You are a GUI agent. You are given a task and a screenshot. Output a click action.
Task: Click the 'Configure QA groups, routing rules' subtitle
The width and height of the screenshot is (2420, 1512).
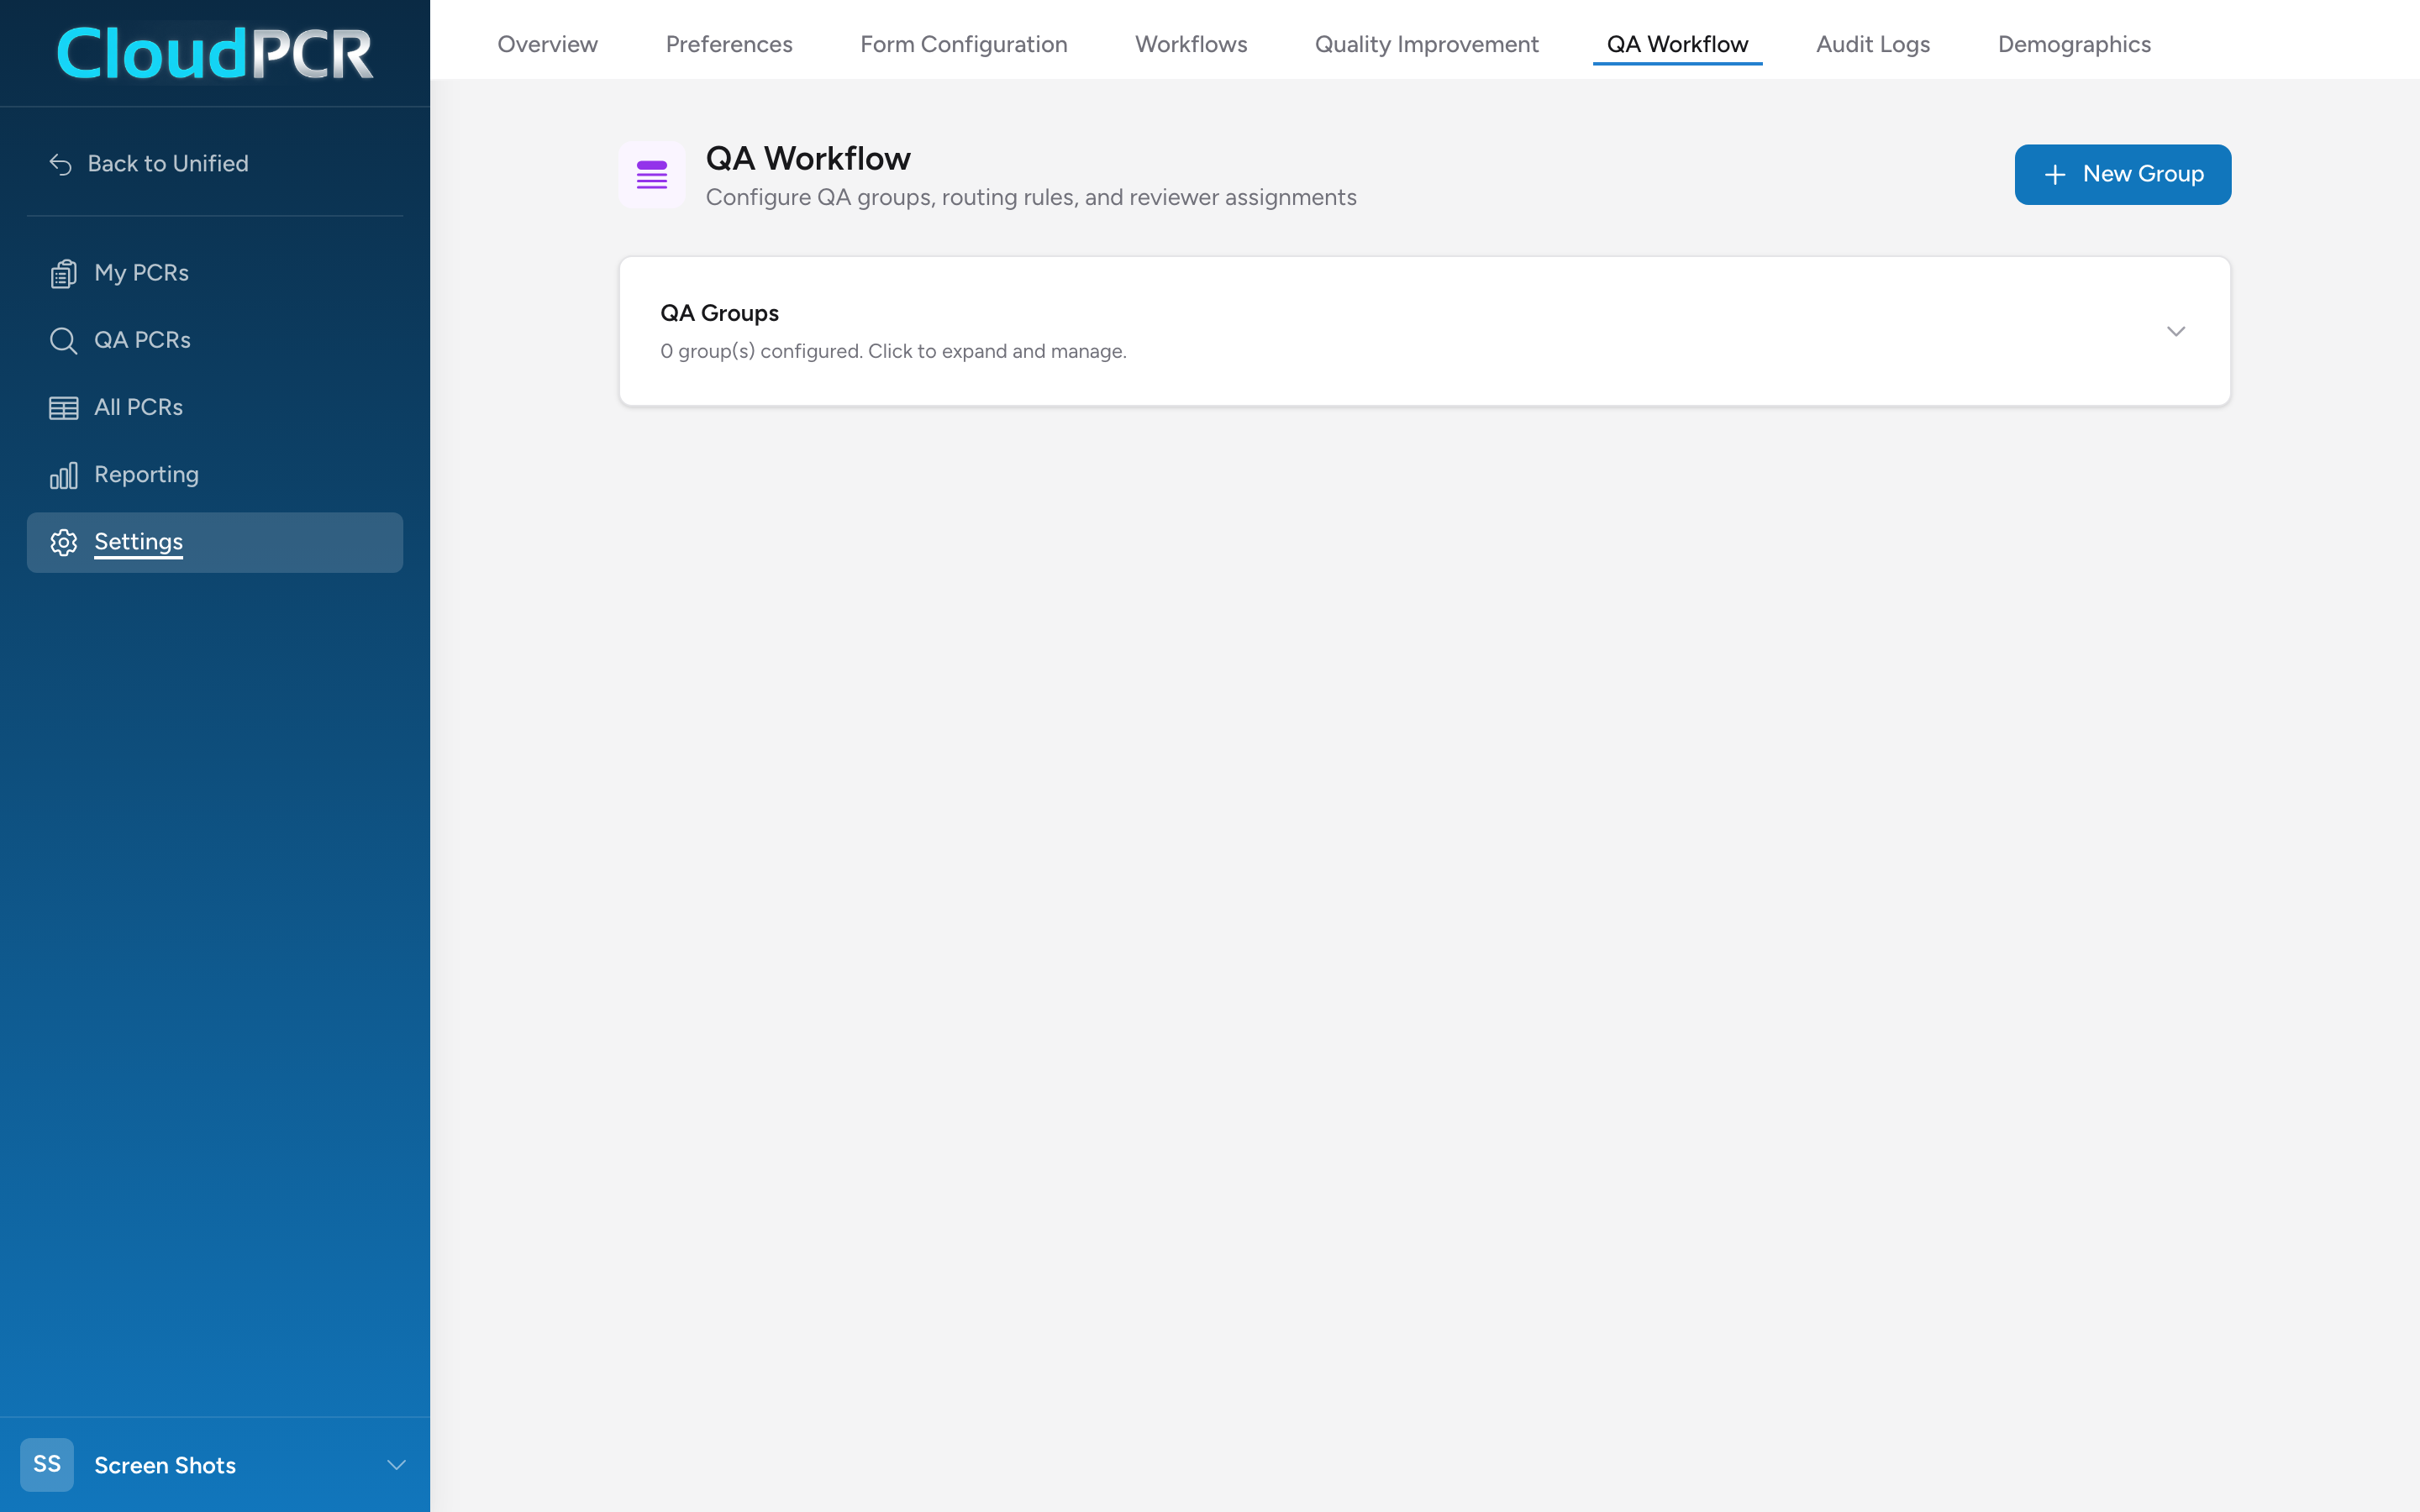tap(1031, 197)
